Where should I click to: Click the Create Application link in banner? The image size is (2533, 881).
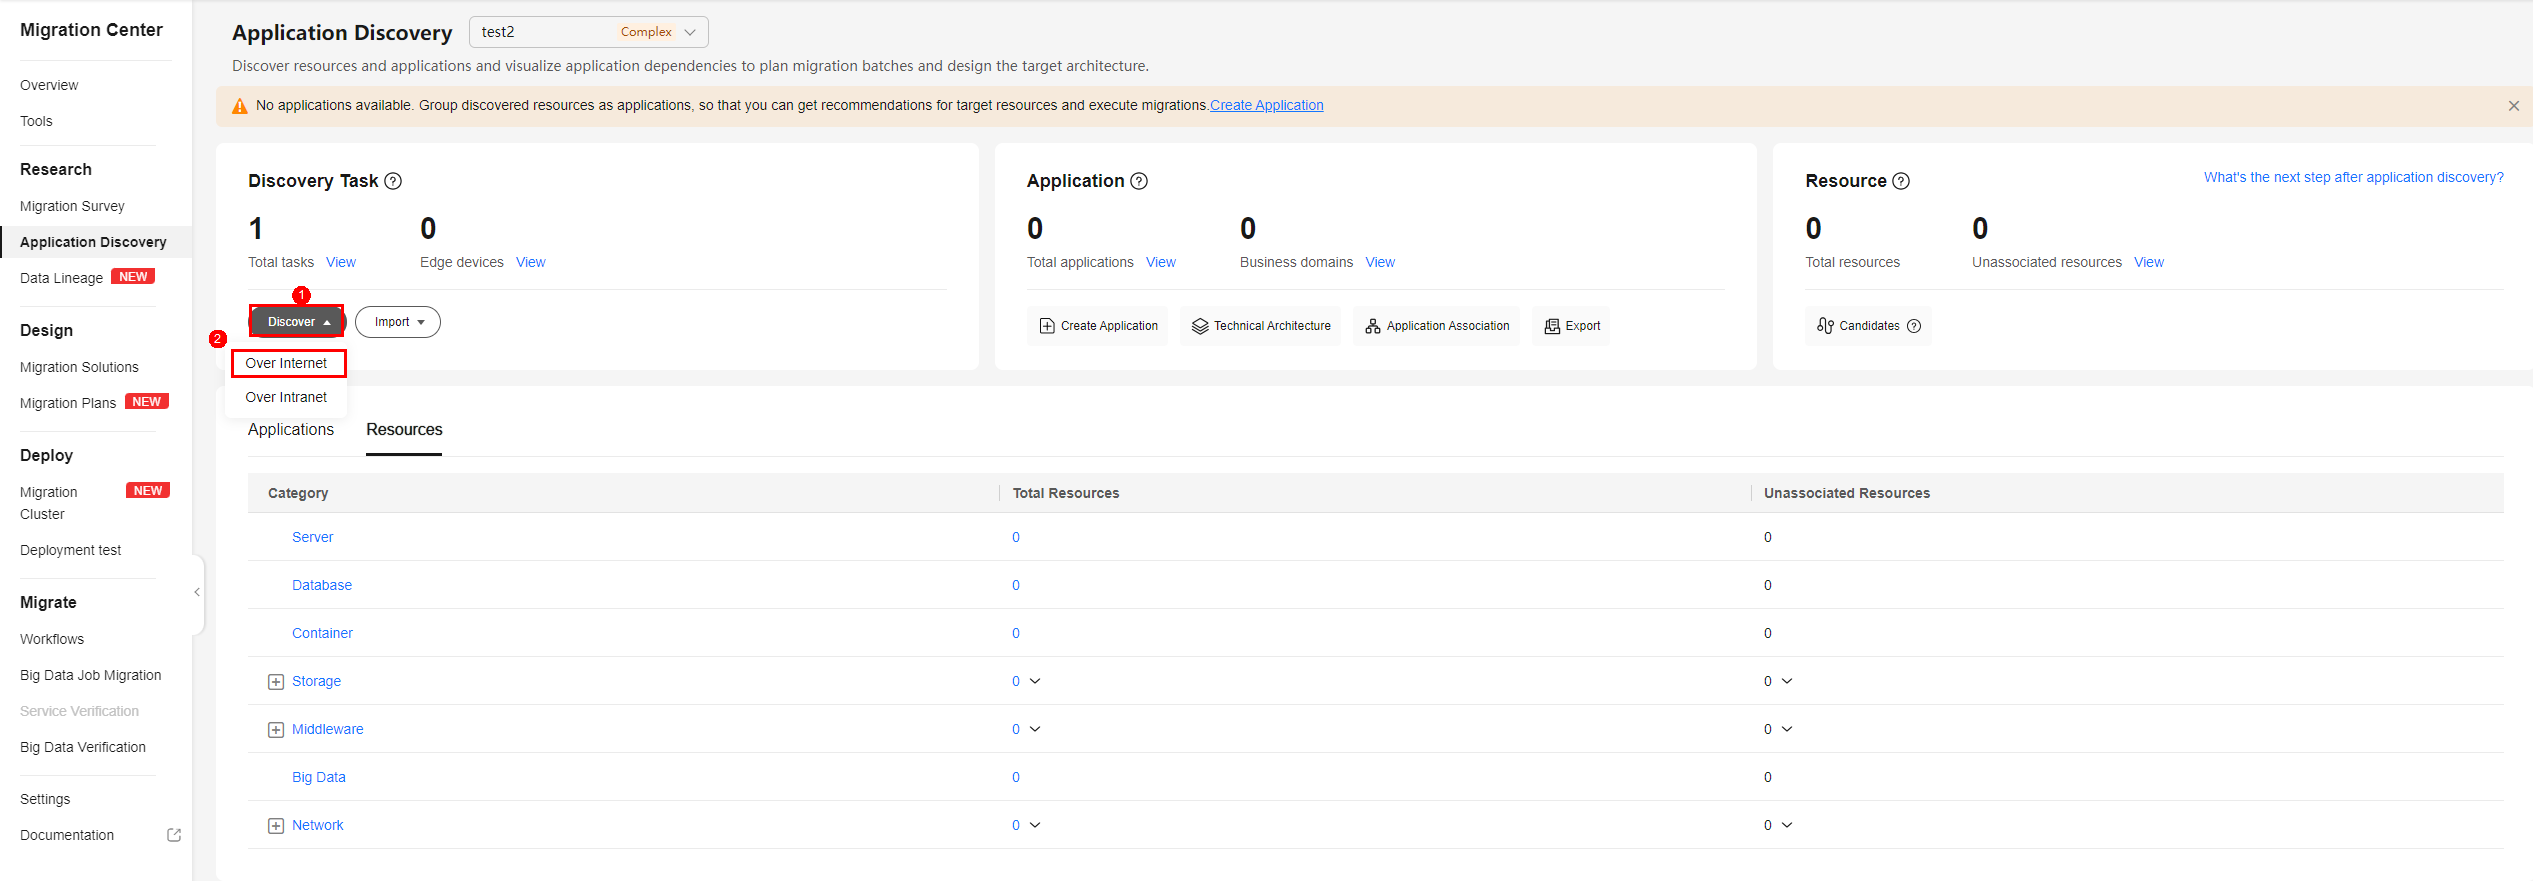(1266, 105)
